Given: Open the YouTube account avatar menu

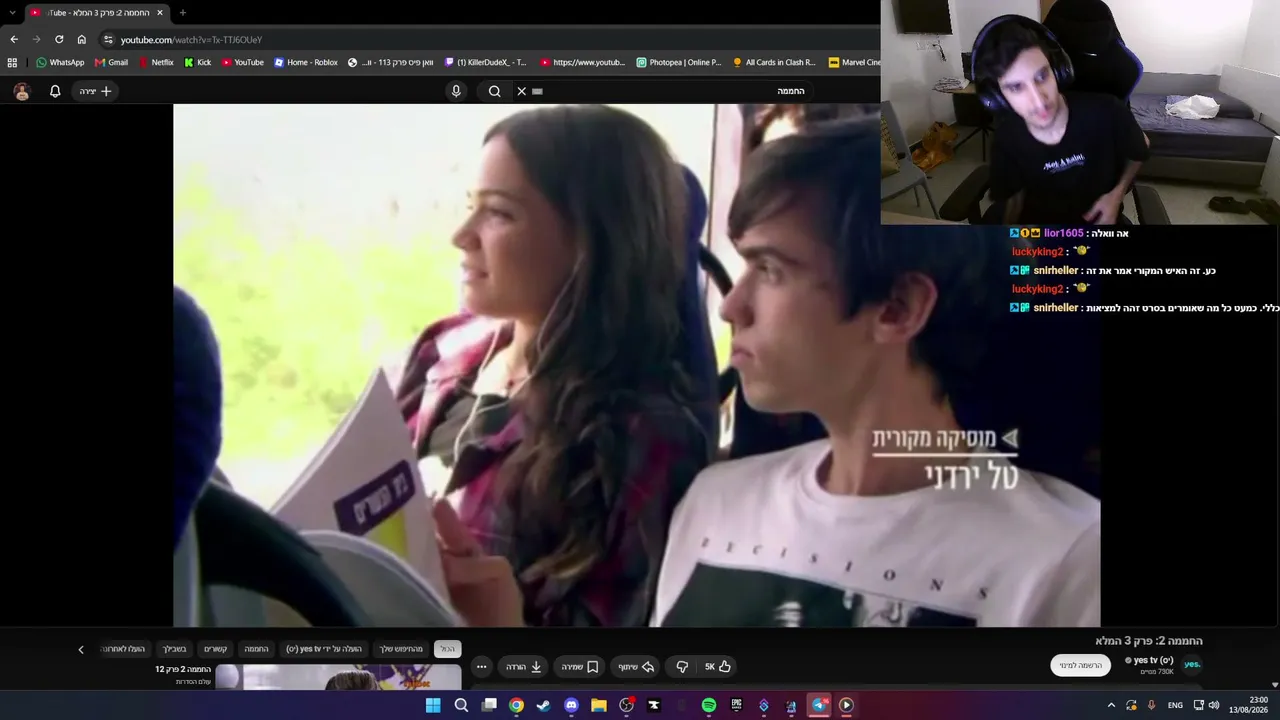Looking at the screenshot, I should (x=22, y=91).
